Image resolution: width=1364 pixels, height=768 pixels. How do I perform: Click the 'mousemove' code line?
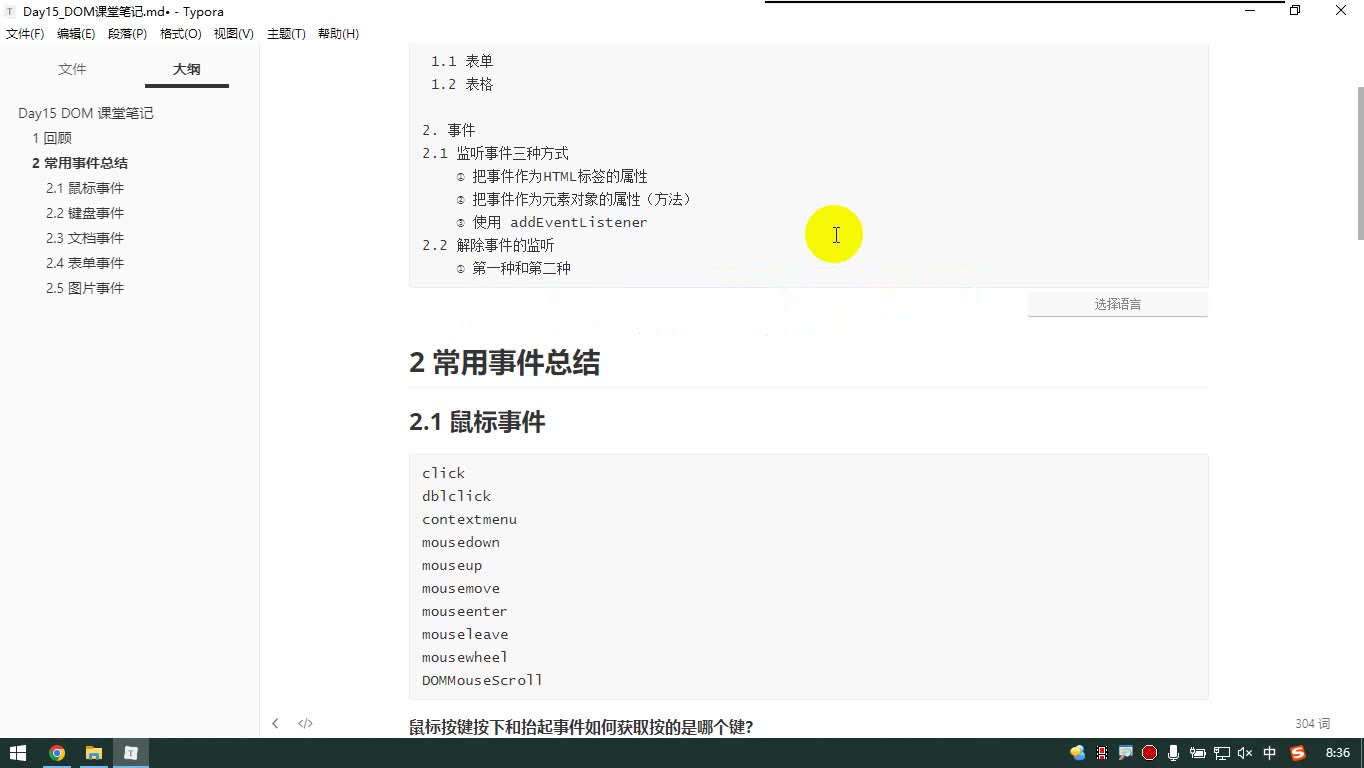(x=461, y=588)
